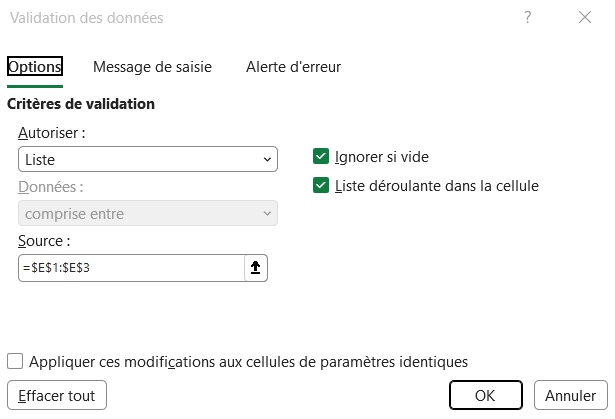
Task: Click the Source label
Action: [44, 241]
